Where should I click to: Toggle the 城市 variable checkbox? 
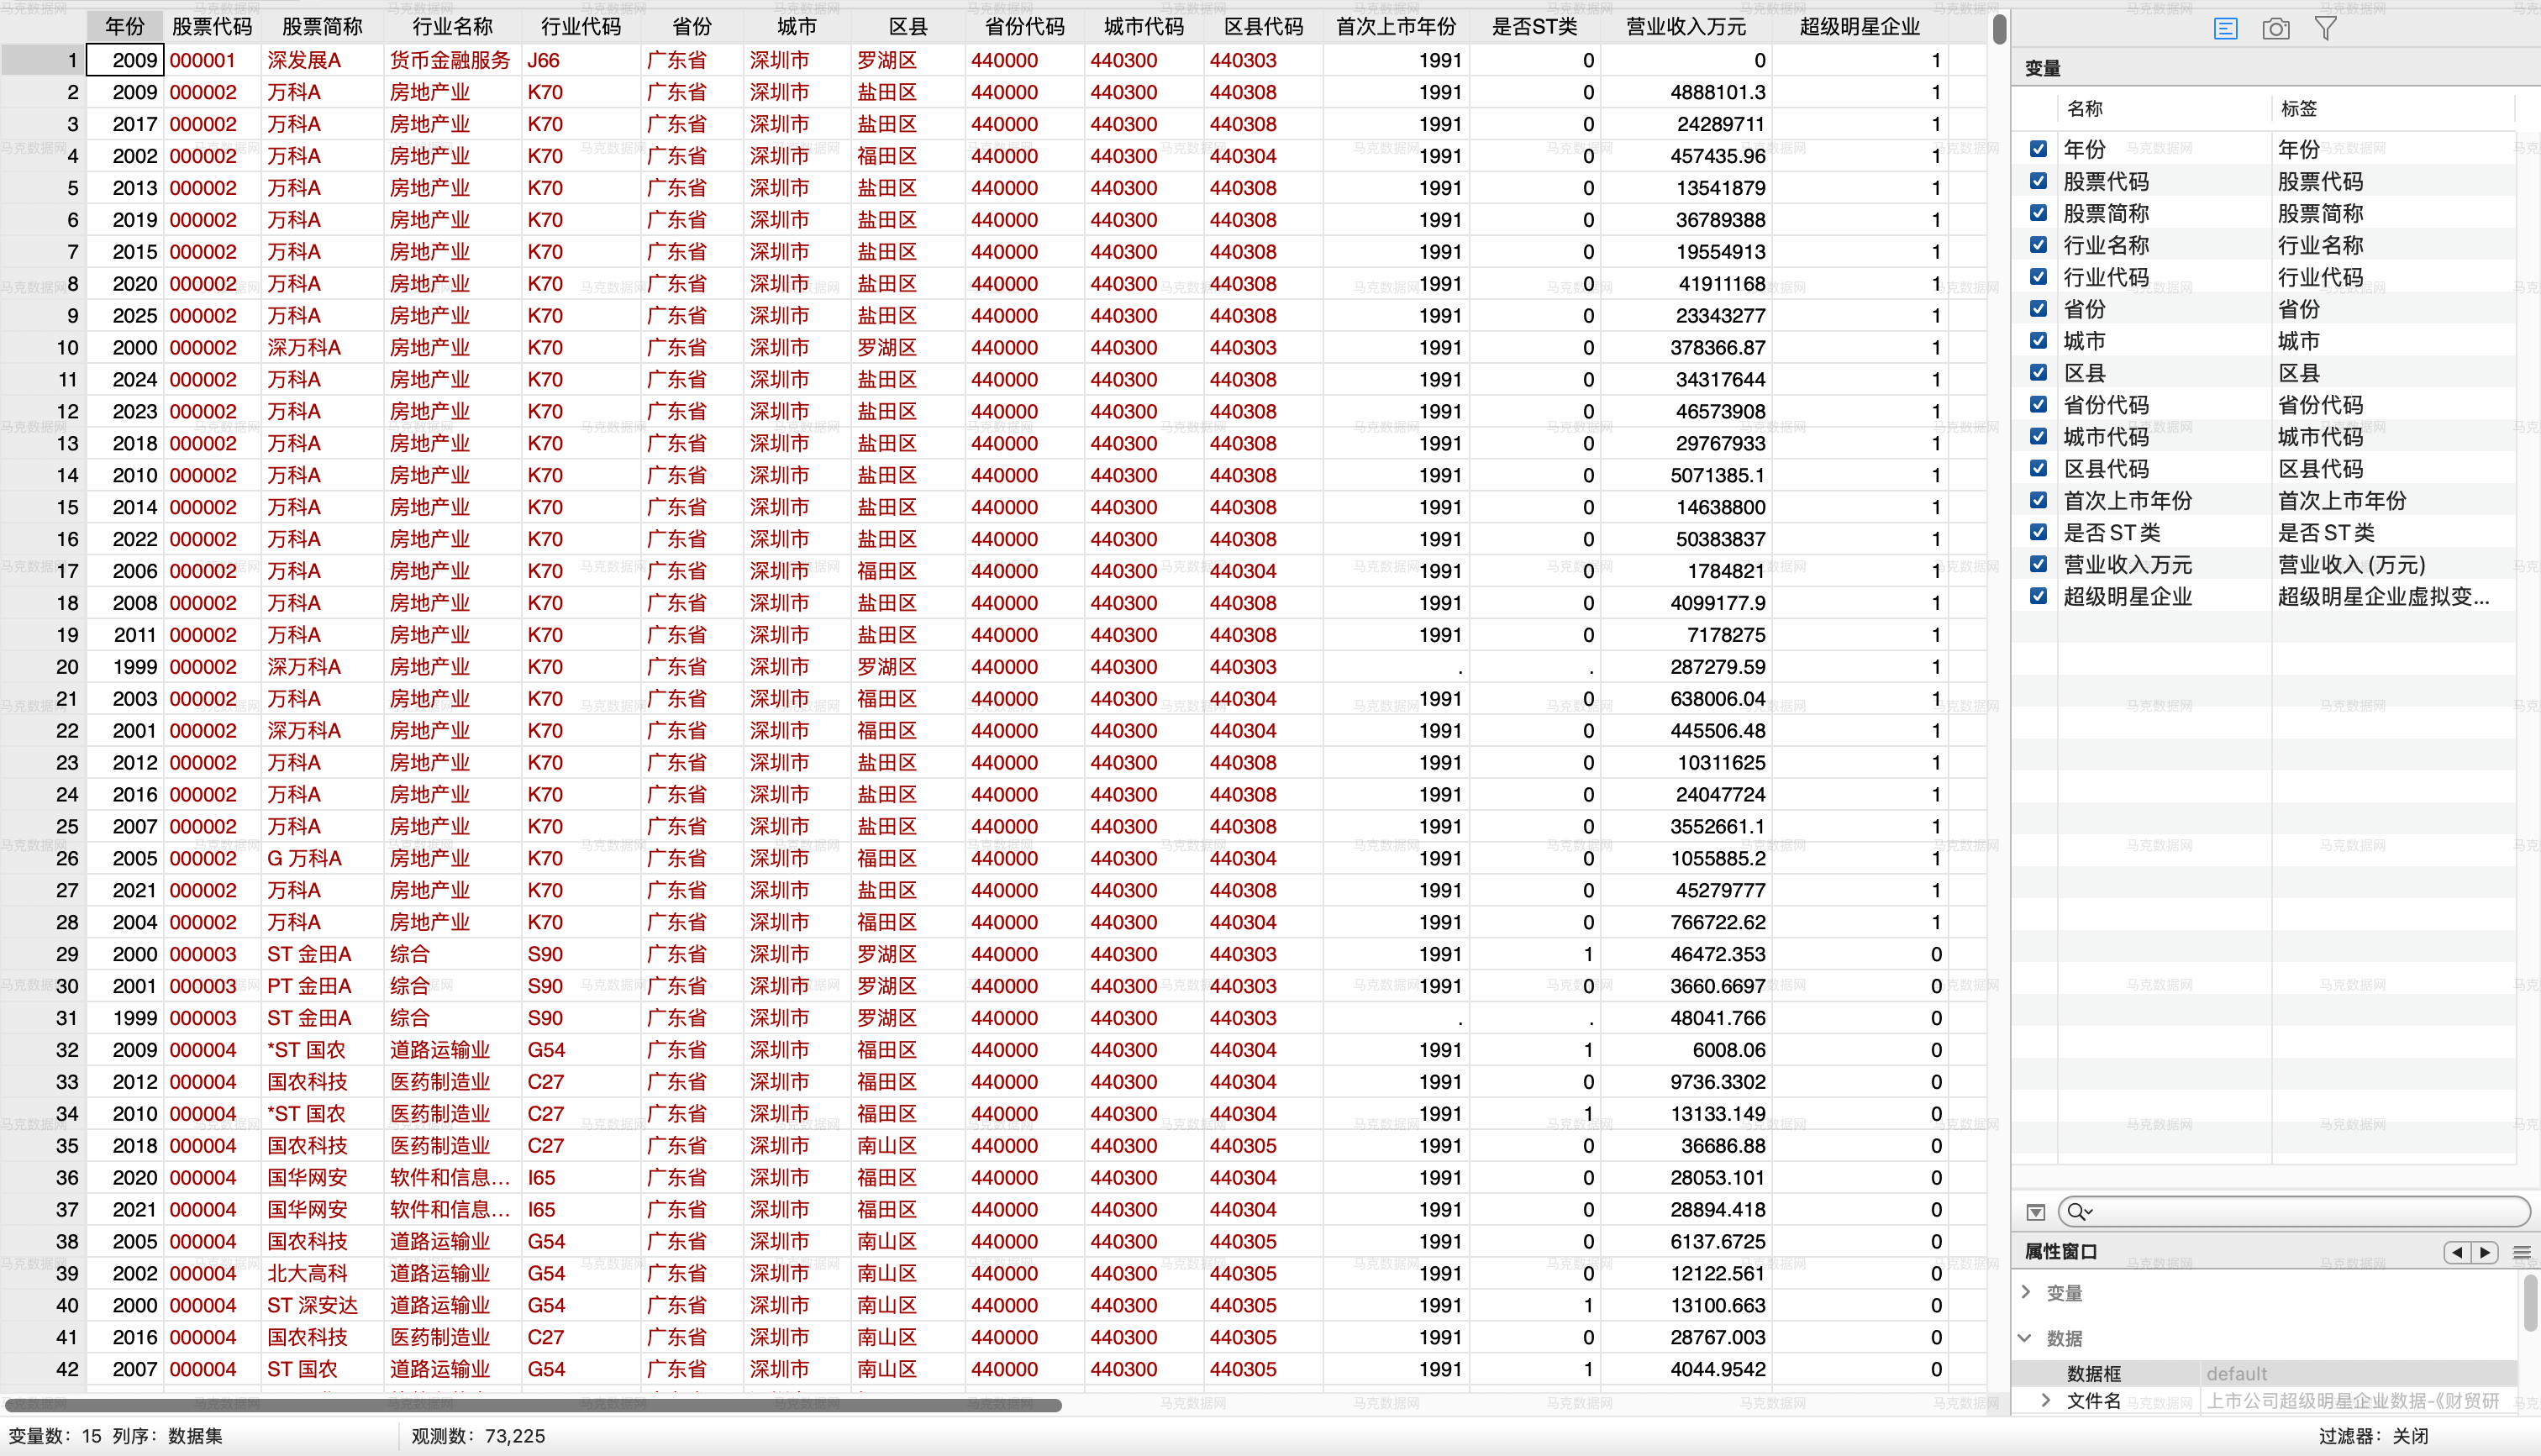coord(2038,341)
